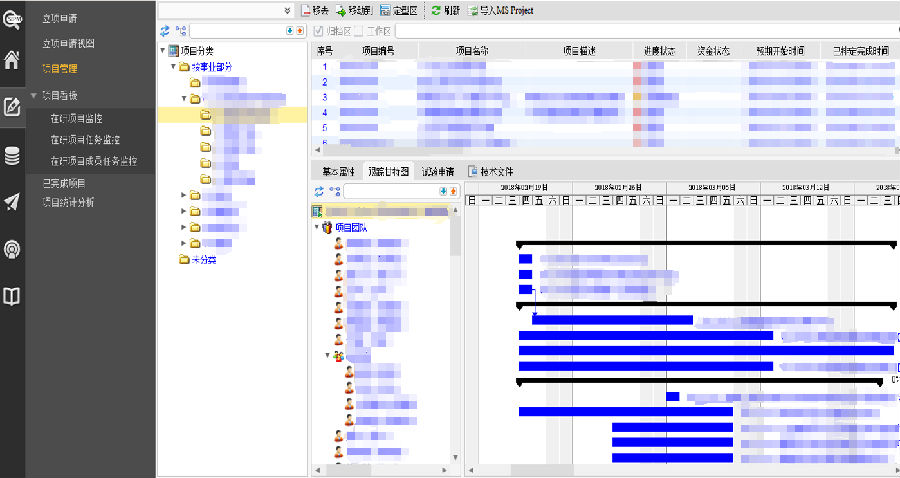
Task: Collapse the sub-group under 项目团队
Action: pyautogui.click(x=328, y=356)
